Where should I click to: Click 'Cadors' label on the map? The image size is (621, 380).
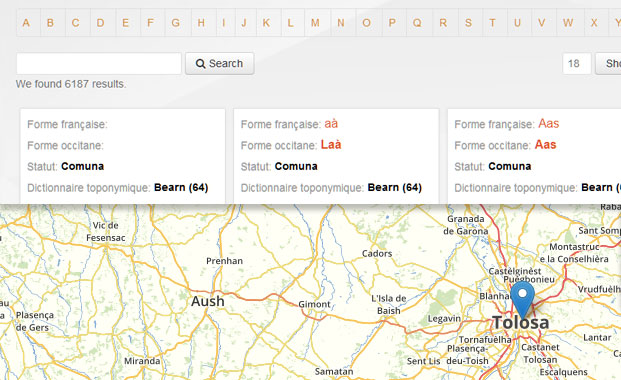[377, 254]
